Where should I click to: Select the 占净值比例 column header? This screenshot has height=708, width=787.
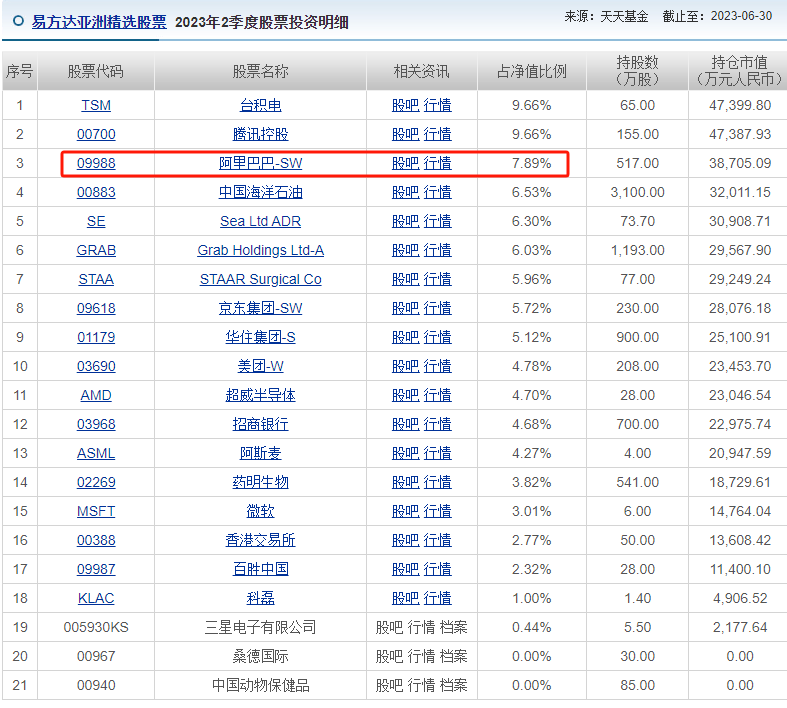[x=532, y=71]
